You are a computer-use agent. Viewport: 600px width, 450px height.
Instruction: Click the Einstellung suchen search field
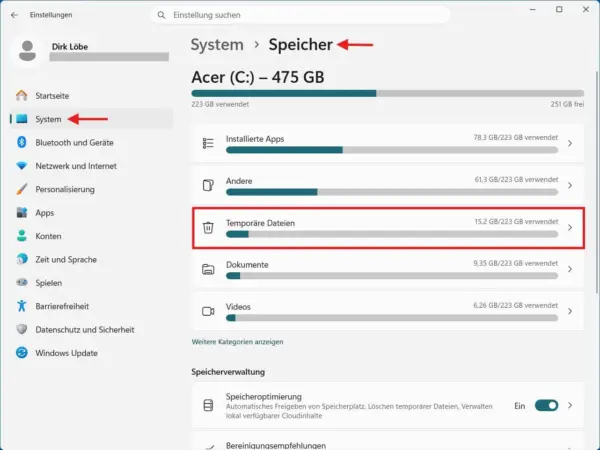[x=300, y=15]
